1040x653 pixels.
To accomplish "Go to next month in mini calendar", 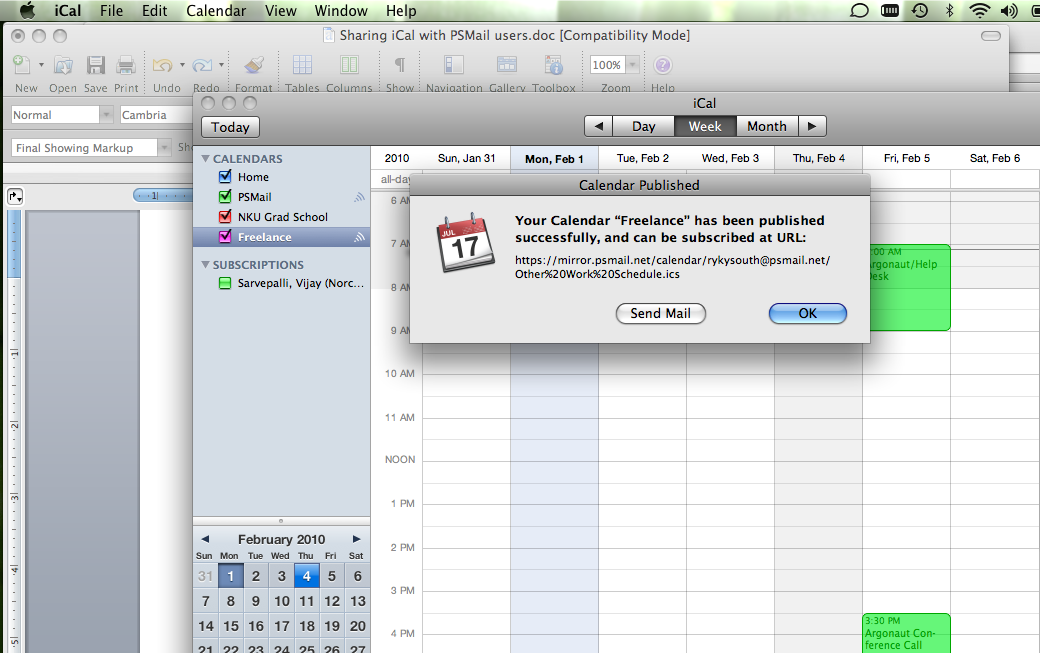I will click(x=357, y=539).
